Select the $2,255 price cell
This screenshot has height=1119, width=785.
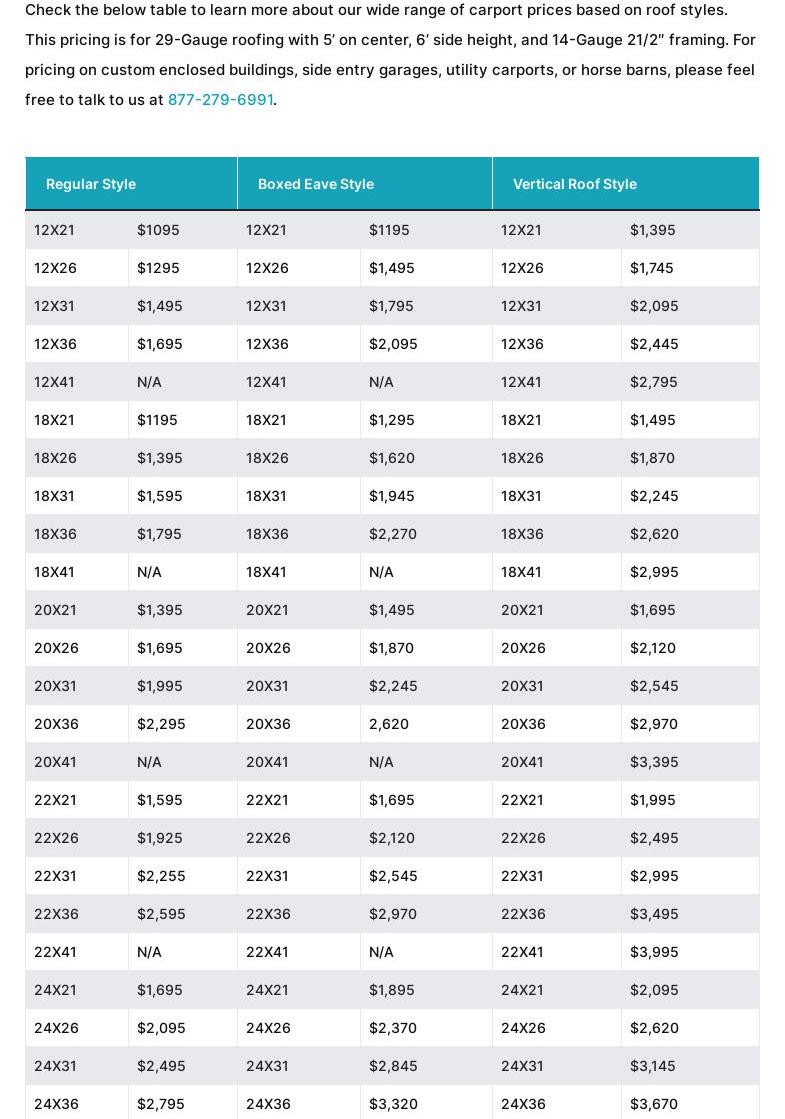pyautogui.click(x=161, y=876)
